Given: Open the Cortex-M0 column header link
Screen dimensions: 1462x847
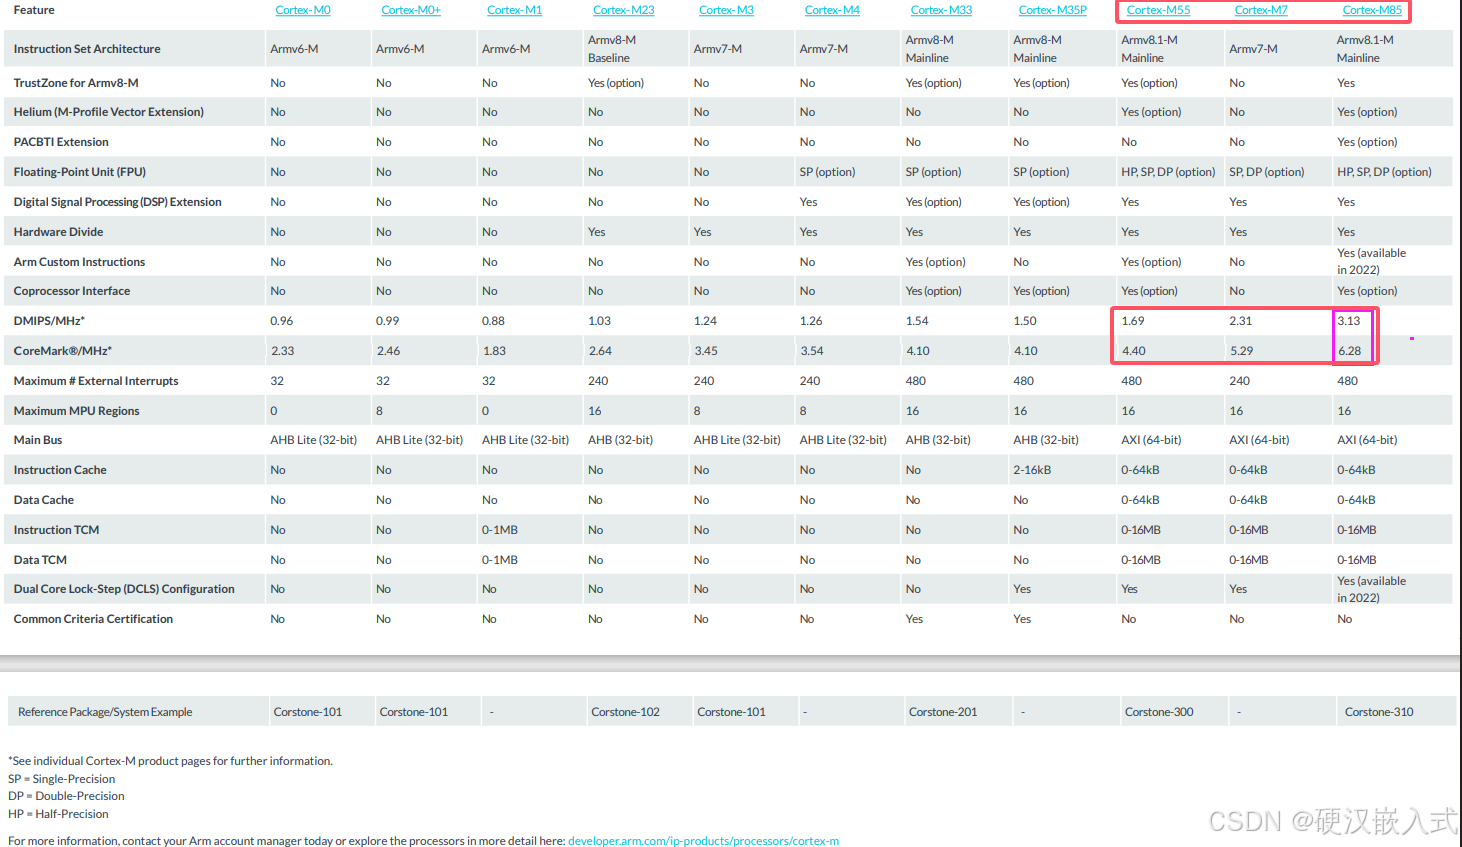Looking at the screenshot, I should pyautogui.click(x=303, y=10).
